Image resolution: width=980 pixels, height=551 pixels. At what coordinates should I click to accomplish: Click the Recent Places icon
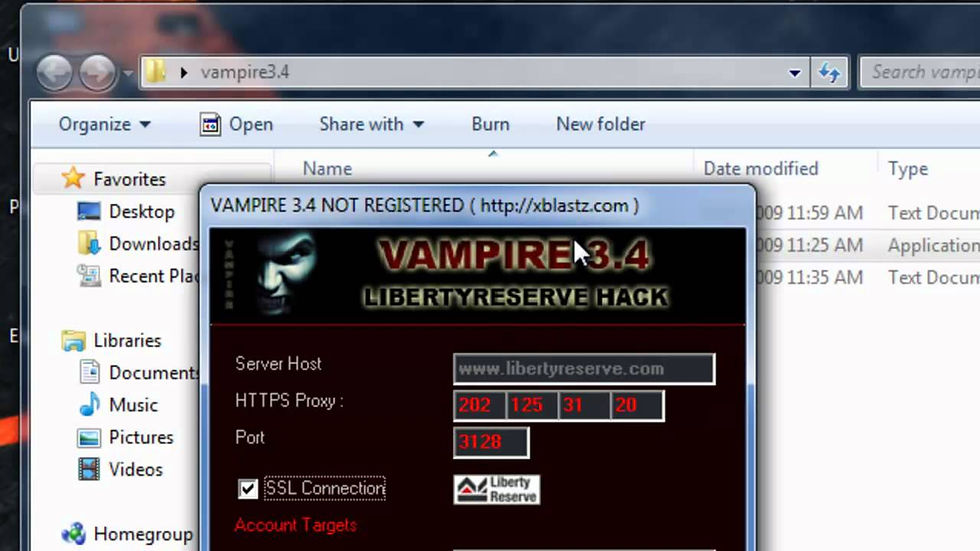pyautogui.click(x=89, y=276)
